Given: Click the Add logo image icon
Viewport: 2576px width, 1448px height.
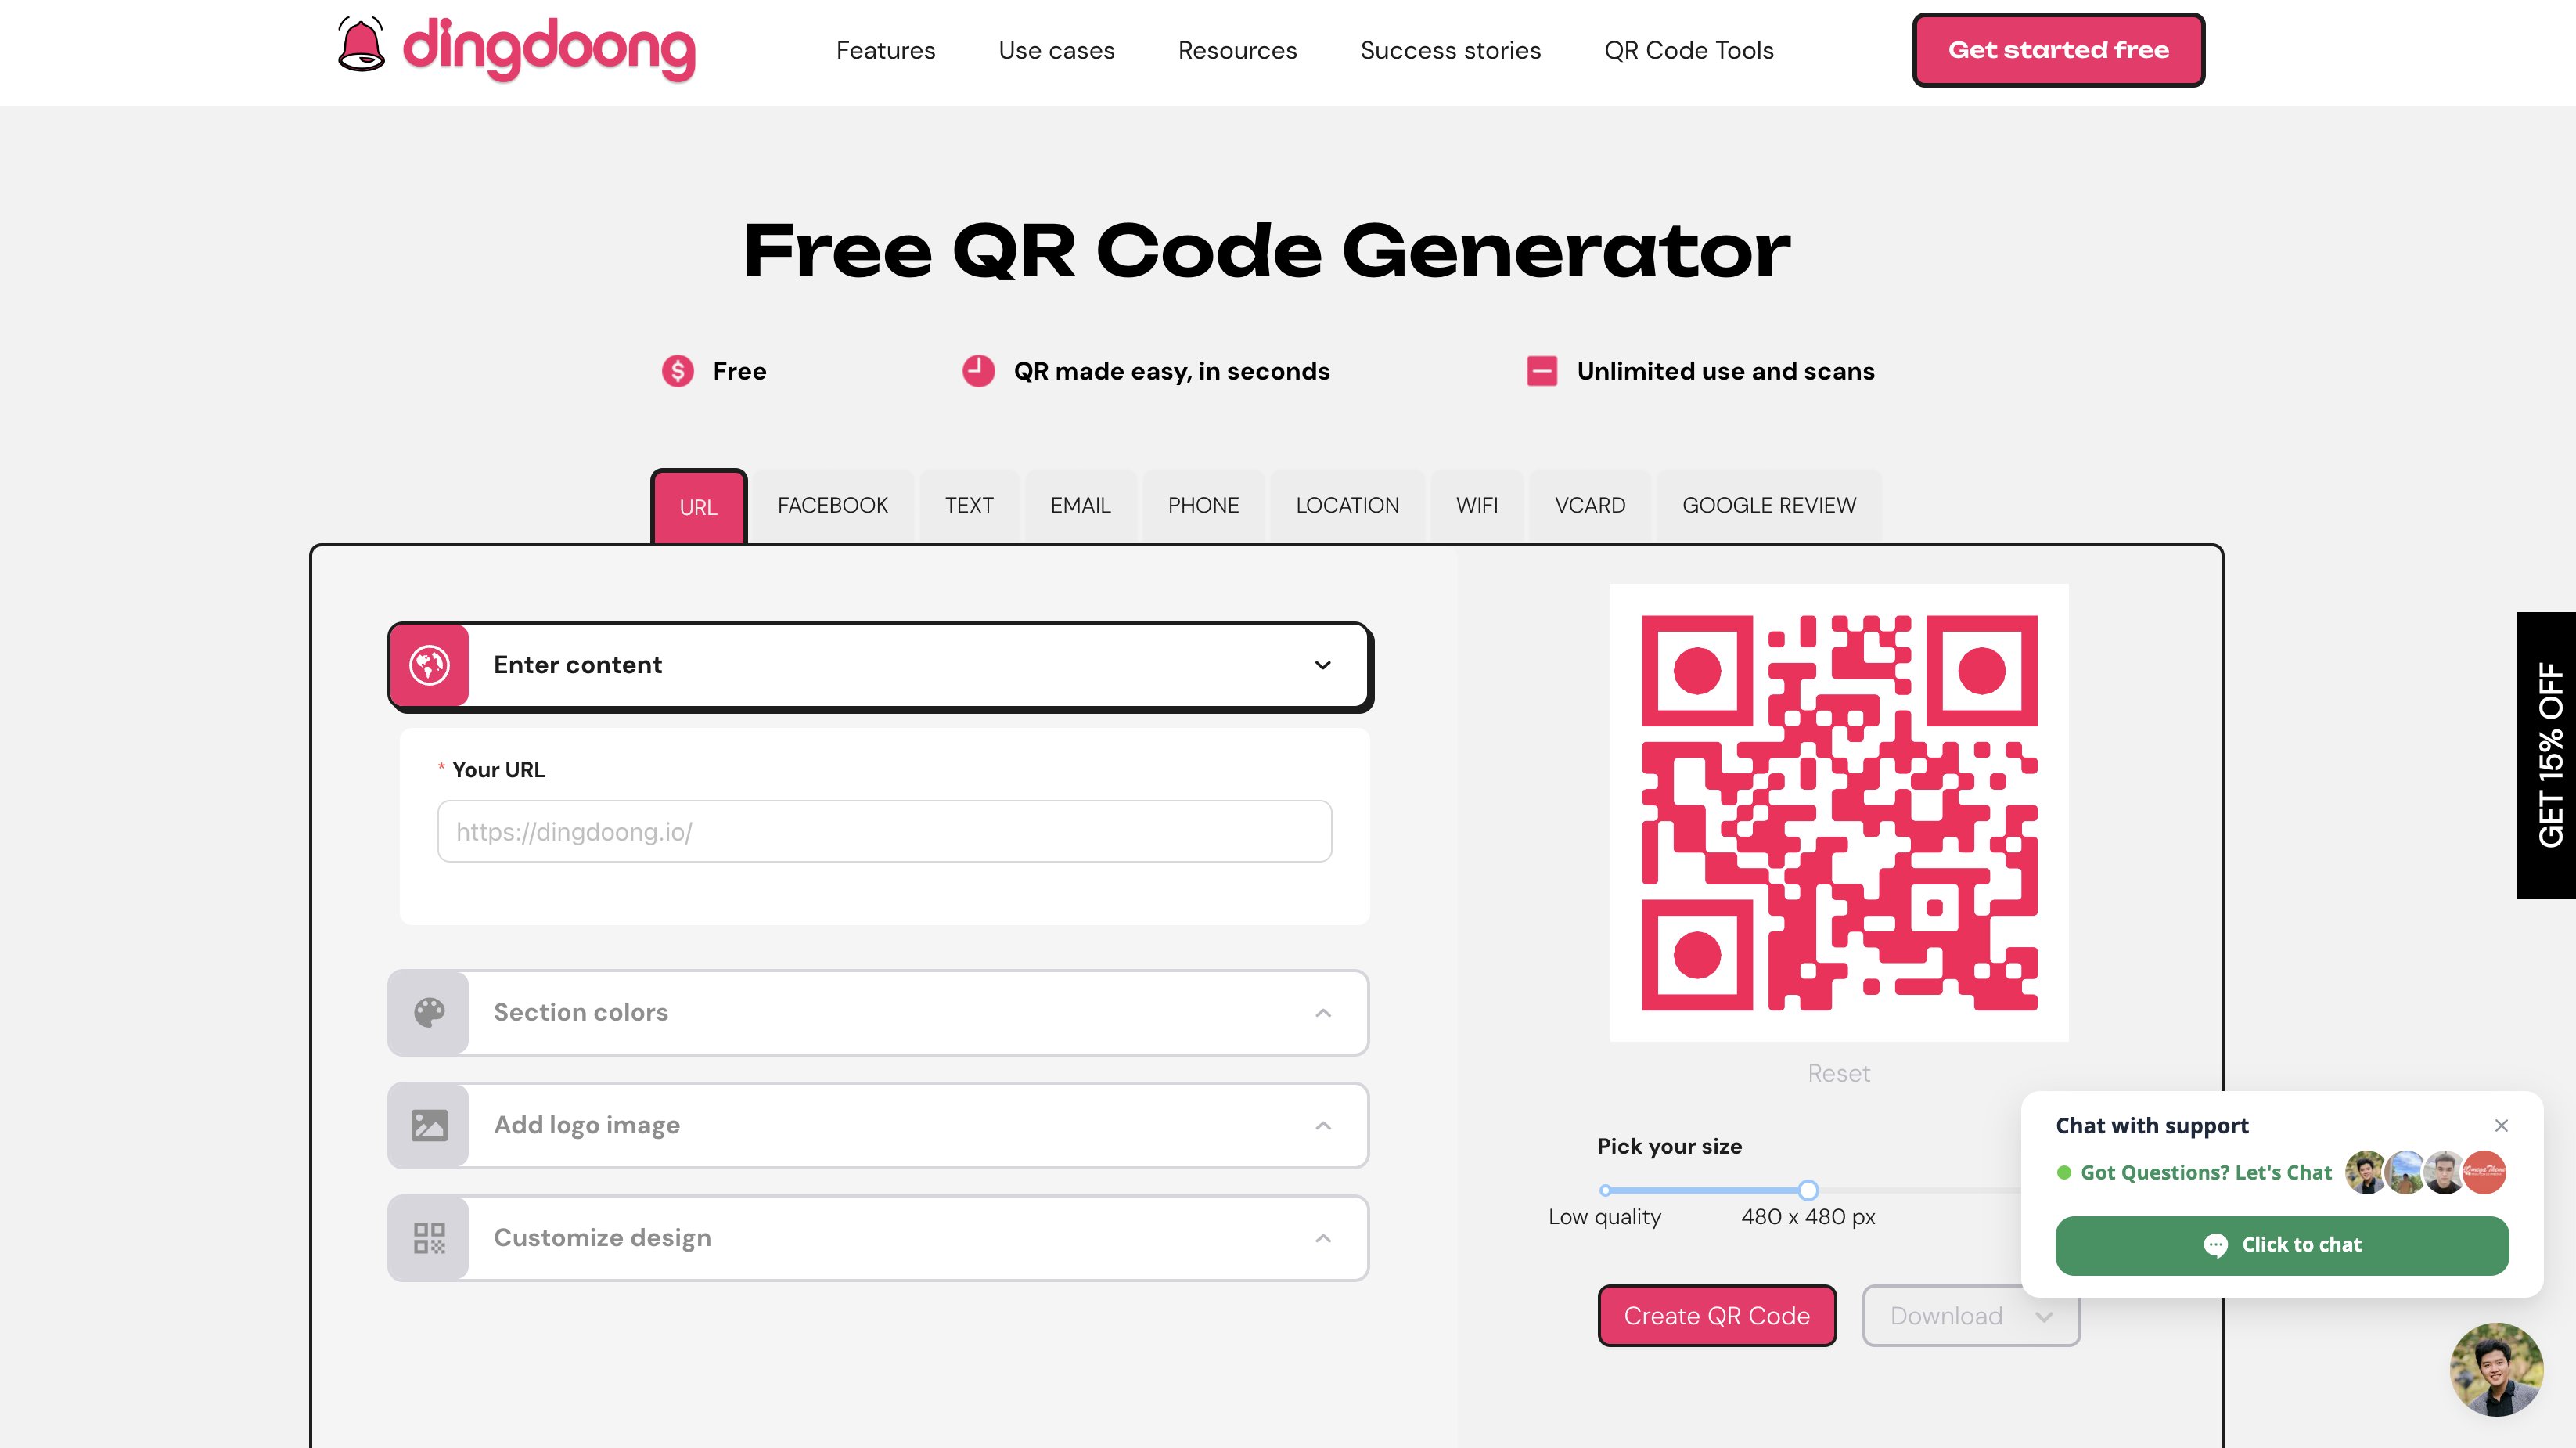Looking at the screenshot, I should 426,1124.
